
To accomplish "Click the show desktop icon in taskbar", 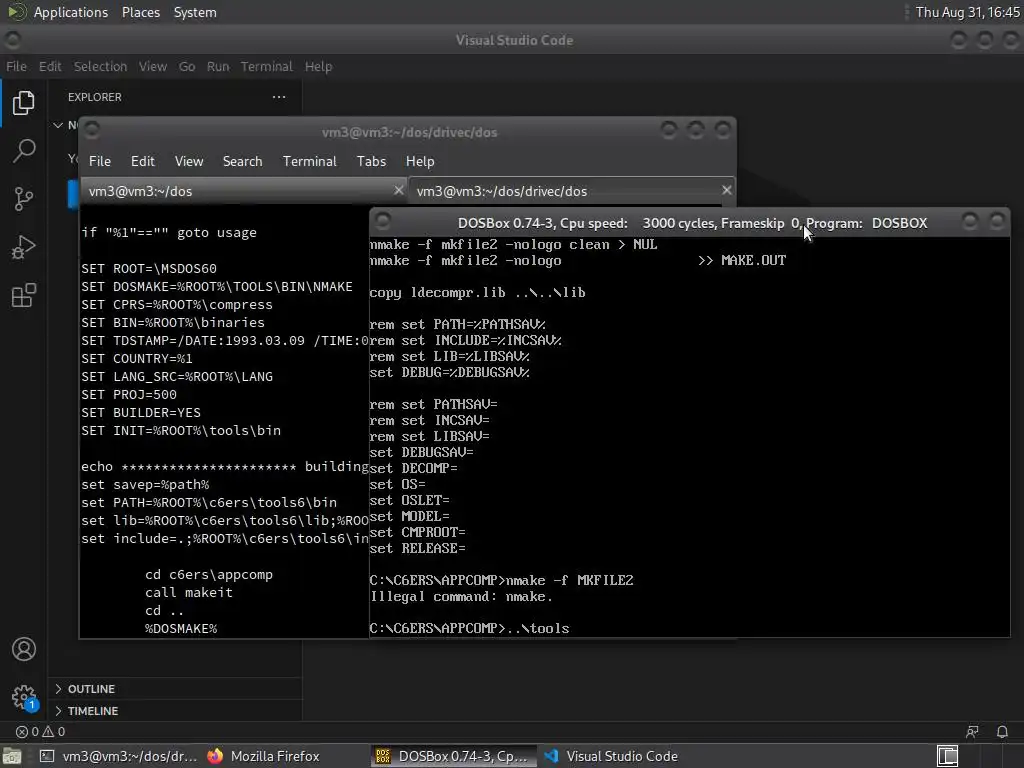I will point(12,756).
